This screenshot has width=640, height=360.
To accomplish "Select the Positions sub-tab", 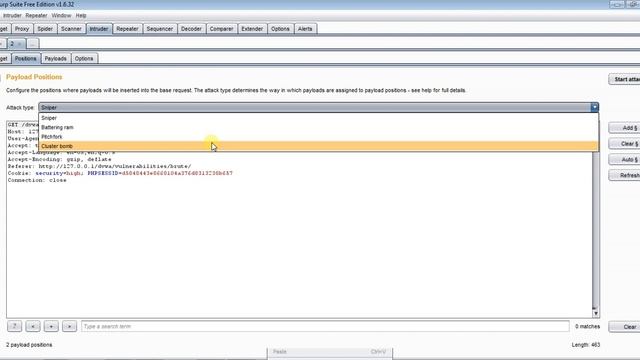I will coord(26,58).
